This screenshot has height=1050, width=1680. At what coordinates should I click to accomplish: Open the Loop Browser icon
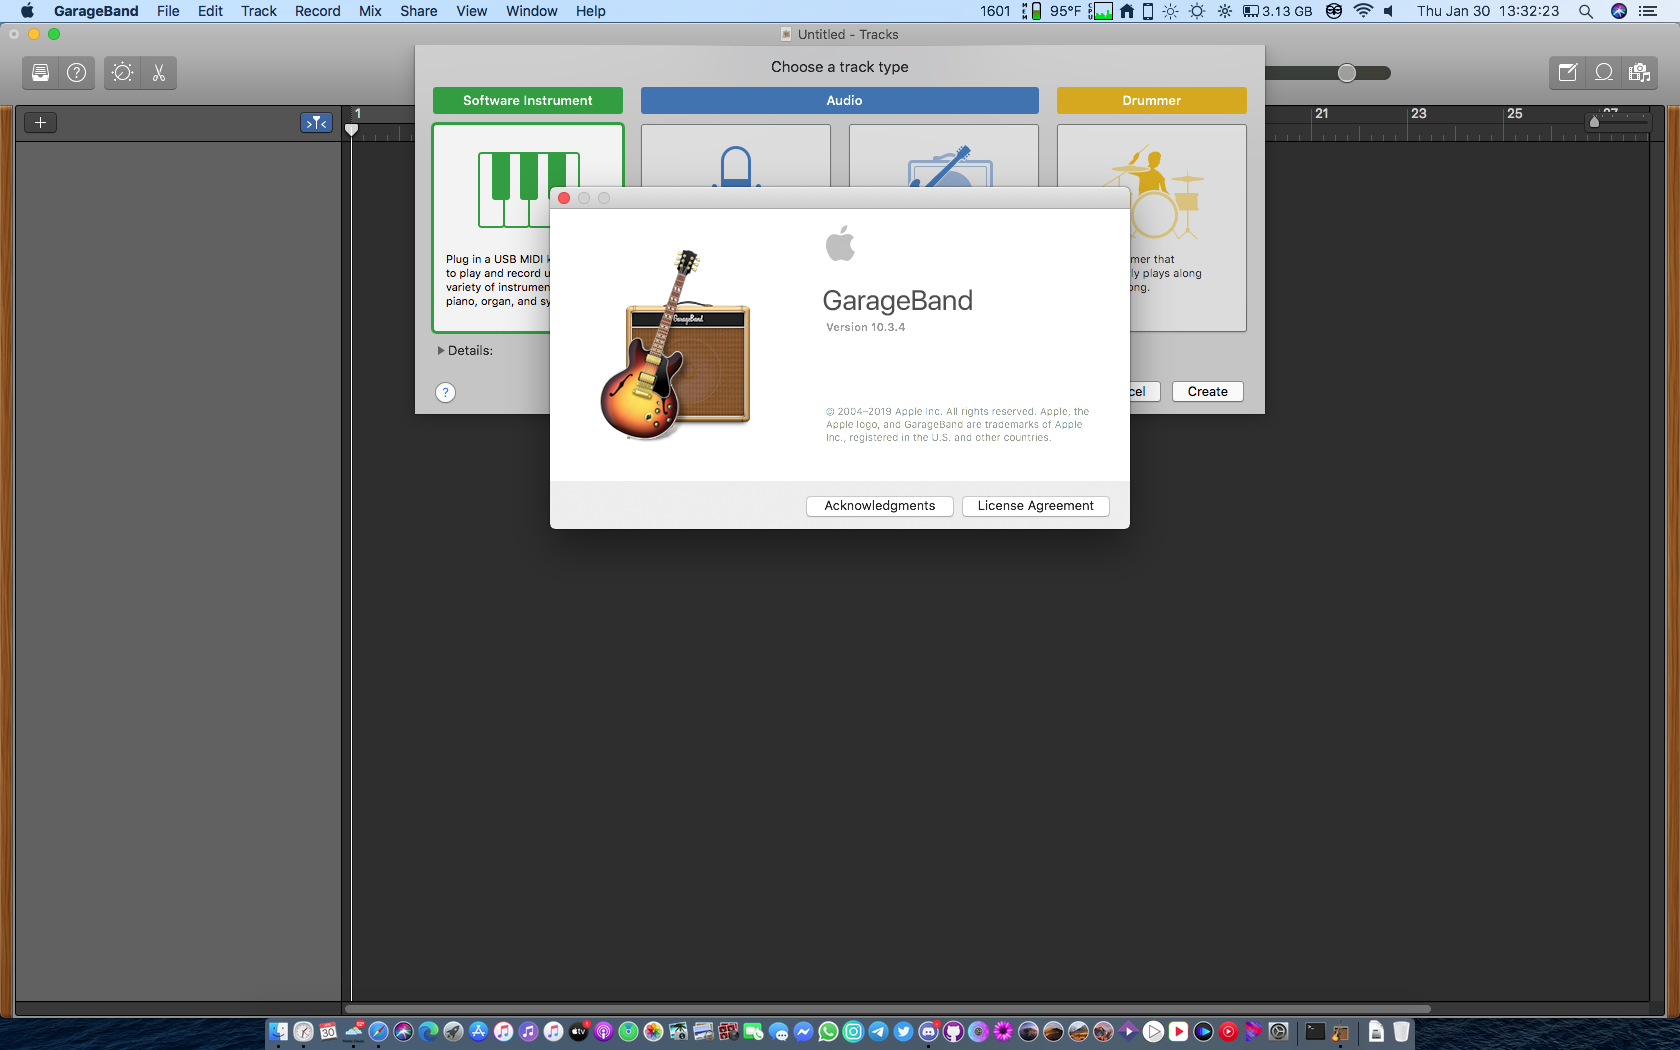coord(1603,72)
